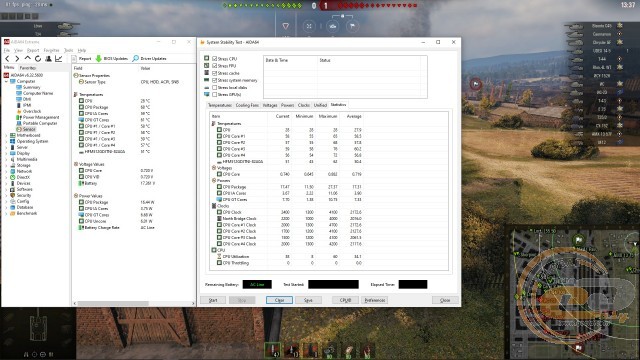Click the red base capture marker icon
This screenshot has height=360, width=640.
click(x=476, y=84)
